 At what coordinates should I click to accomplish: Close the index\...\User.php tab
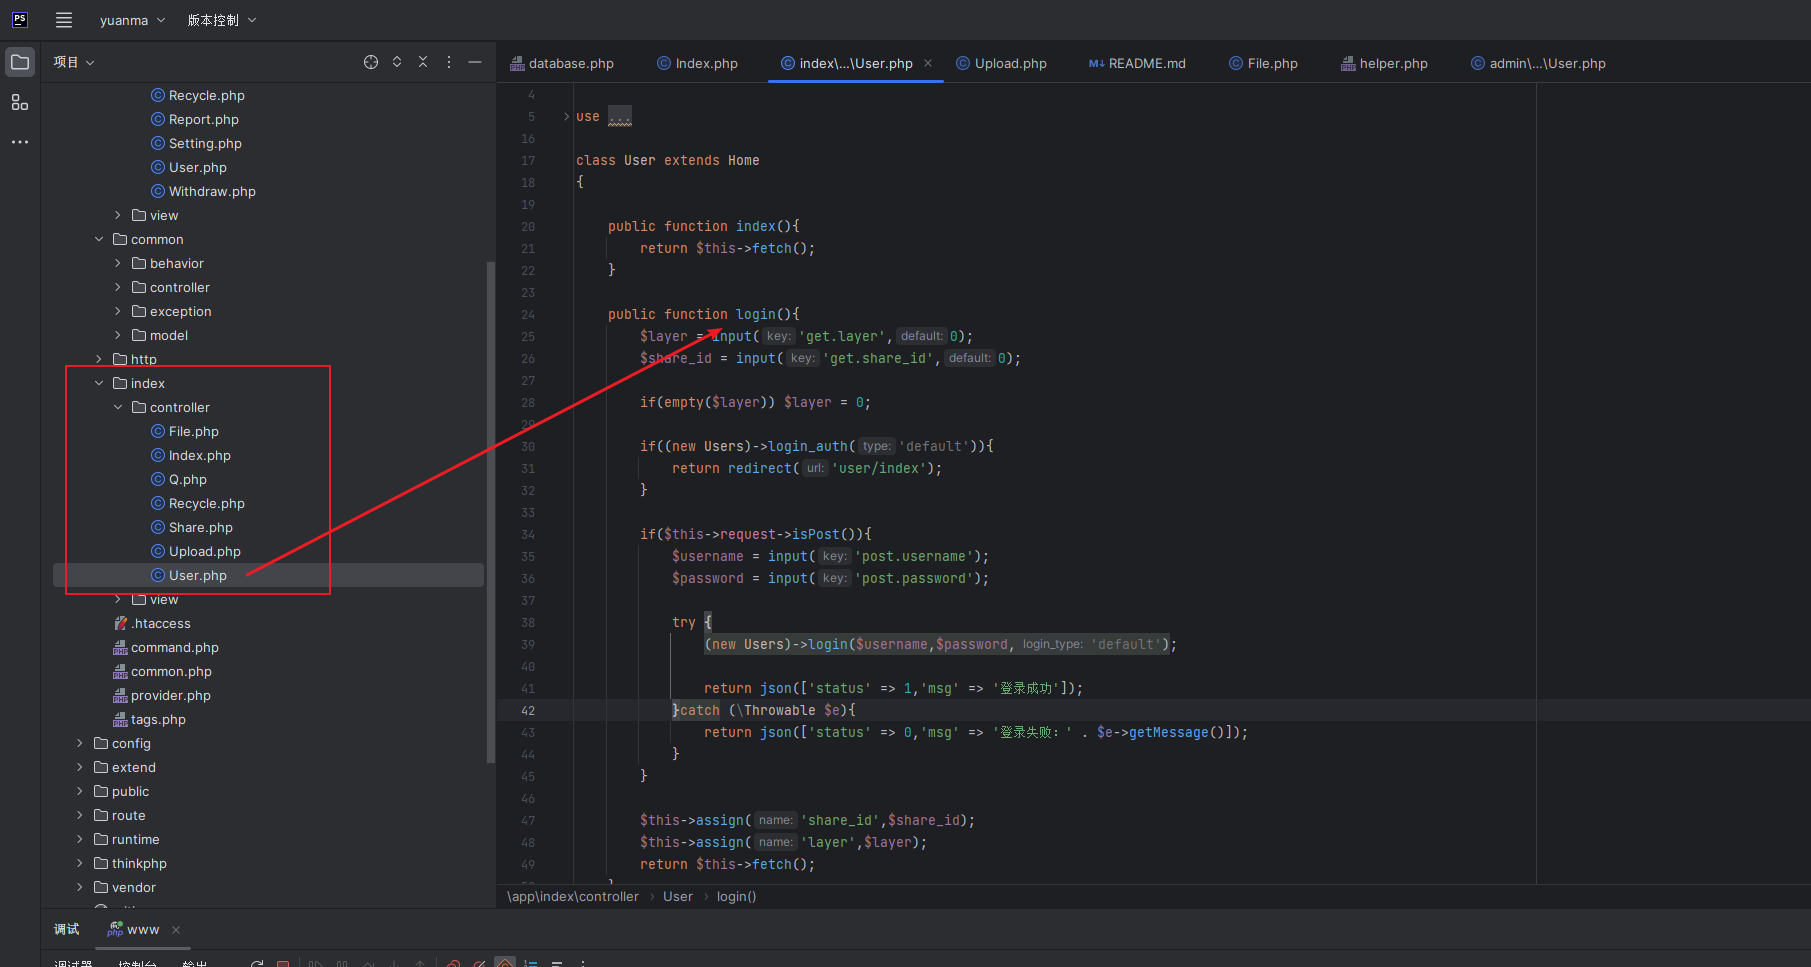(x=928, y=63)
